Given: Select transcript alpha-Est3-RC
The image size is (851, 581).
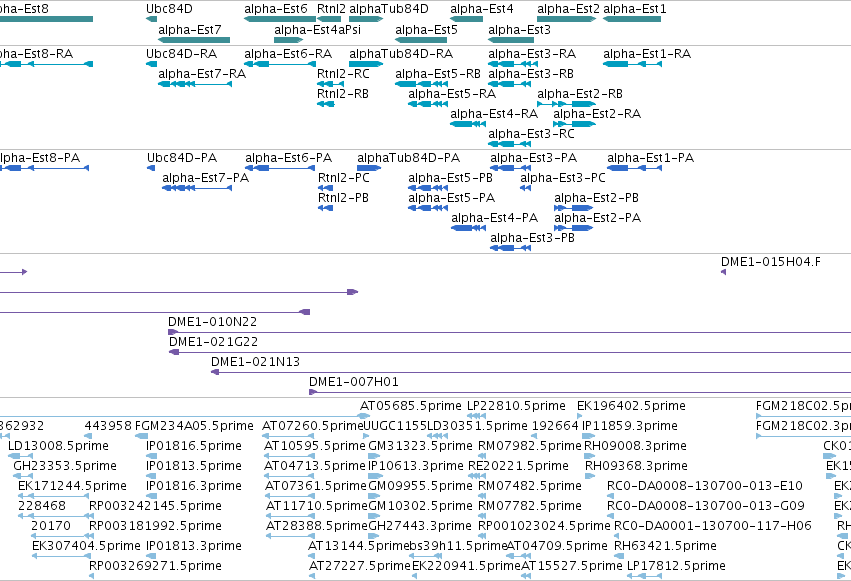Looking at the screenshot, I should click(531, 134).
